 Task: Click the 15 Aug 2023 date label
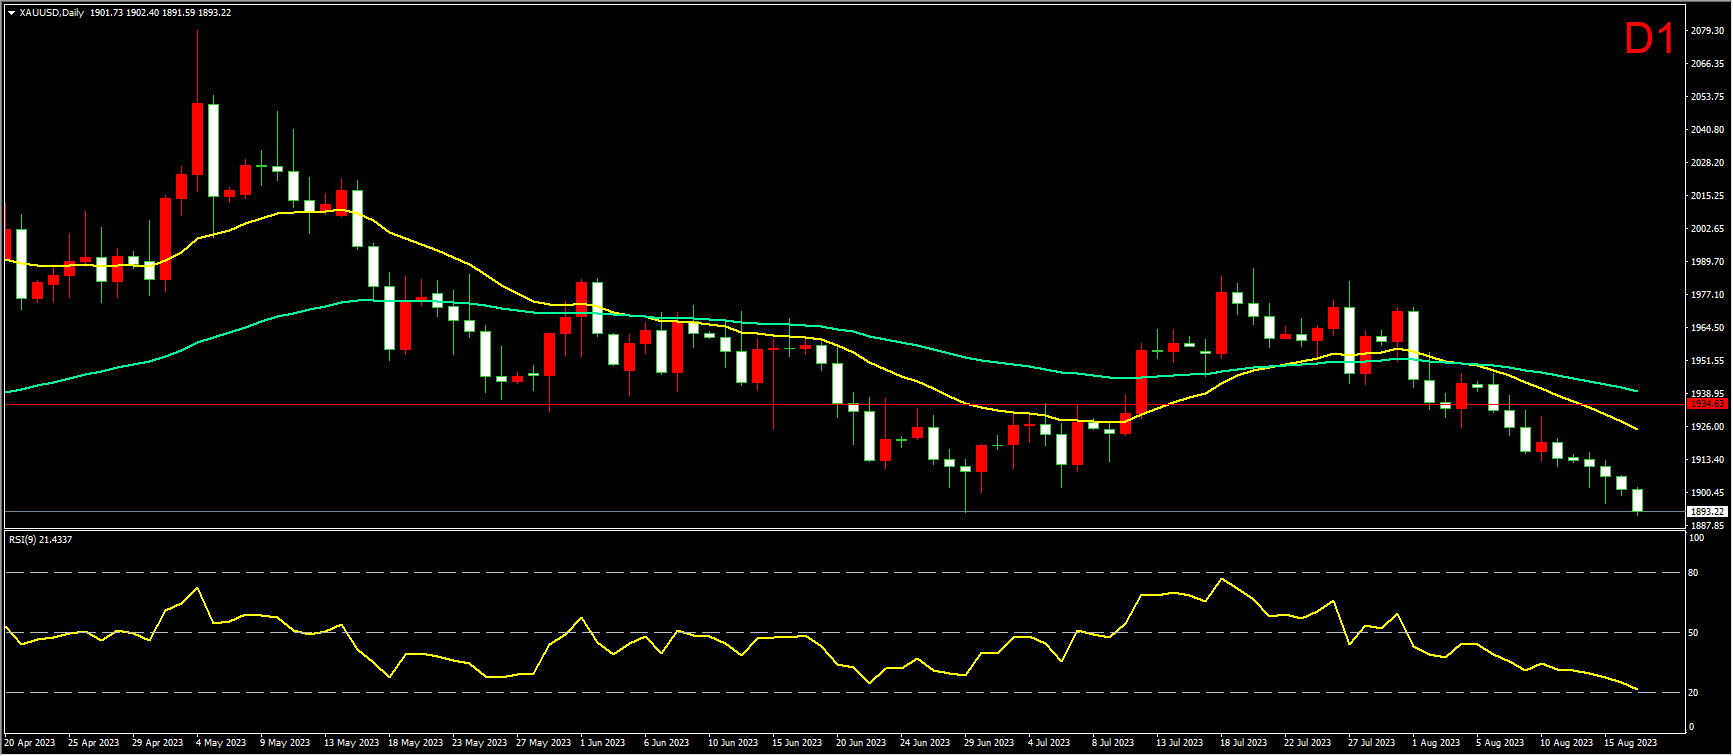click(x=1630, y=743)
